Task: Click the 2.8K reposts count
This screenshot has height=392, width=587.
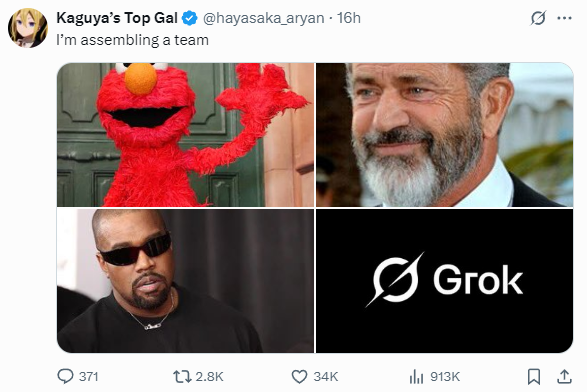Action: pos(209,376)
